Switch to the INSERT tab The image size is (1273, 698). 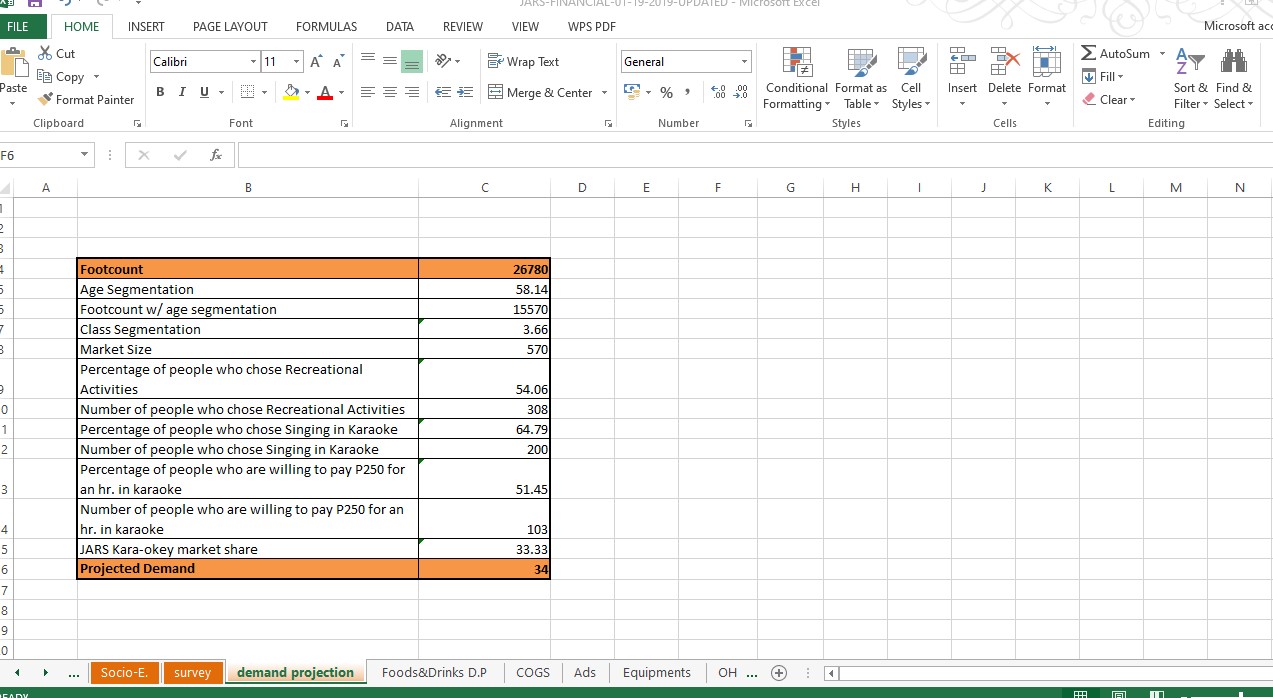pos(146,26)
